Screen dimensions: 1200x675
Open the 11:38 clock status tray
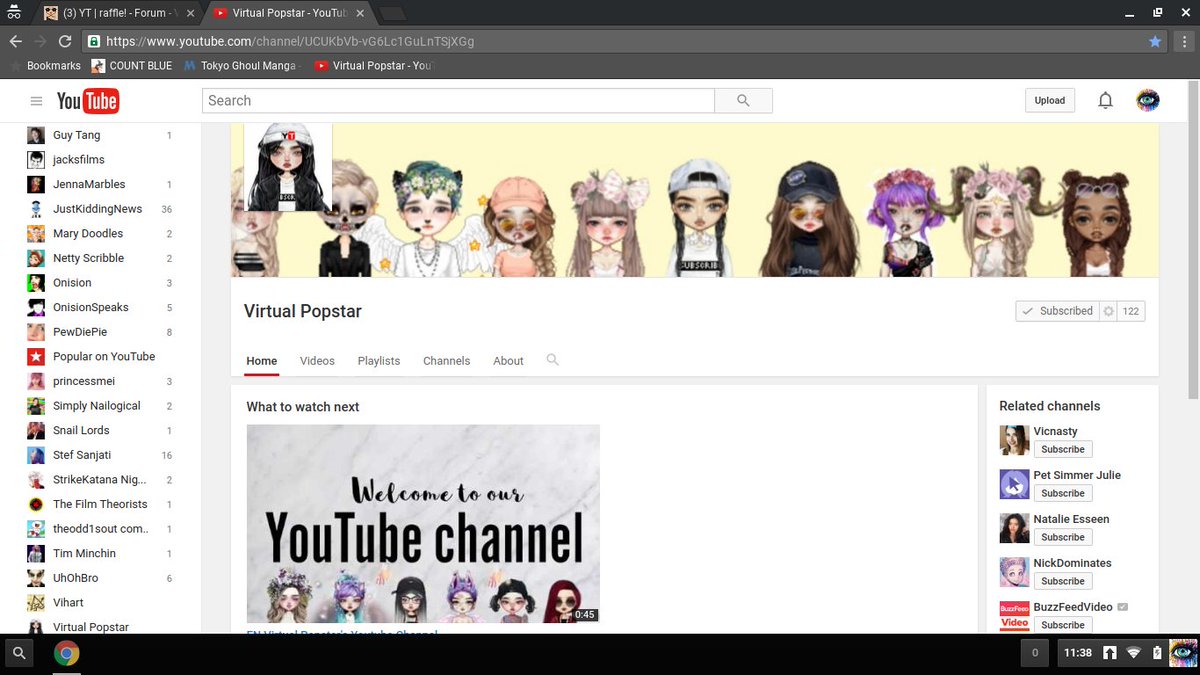click(x=1078, y=653)
